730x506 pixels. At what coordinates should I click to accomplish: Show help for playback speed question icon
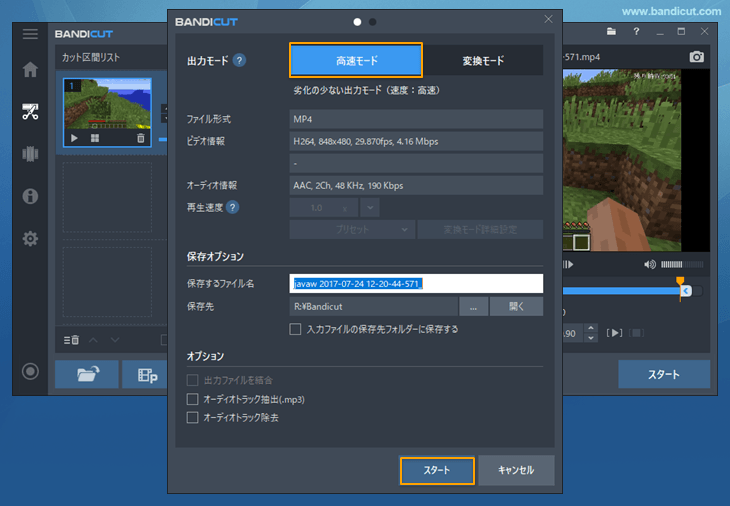coord(232,207)
